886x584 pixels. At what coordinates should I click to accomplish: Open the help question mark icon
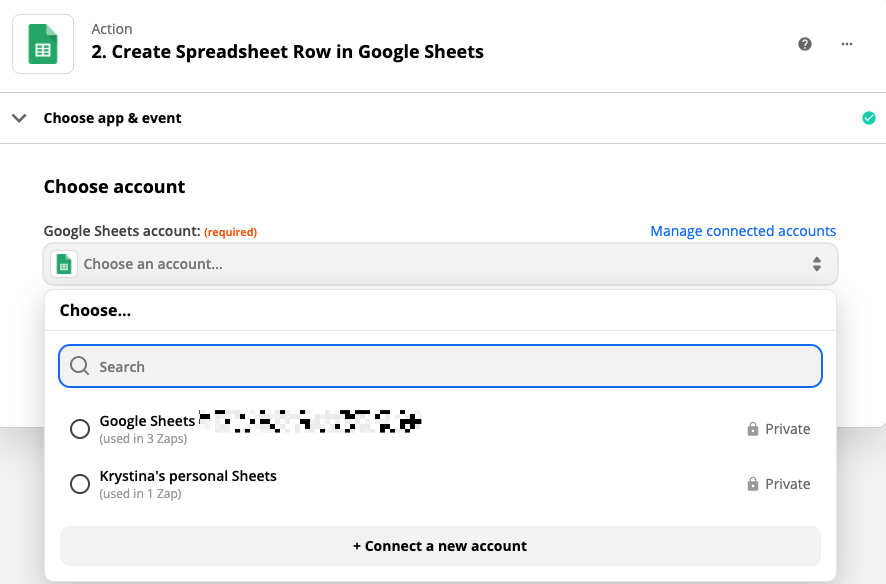click(x=805, y=44)
